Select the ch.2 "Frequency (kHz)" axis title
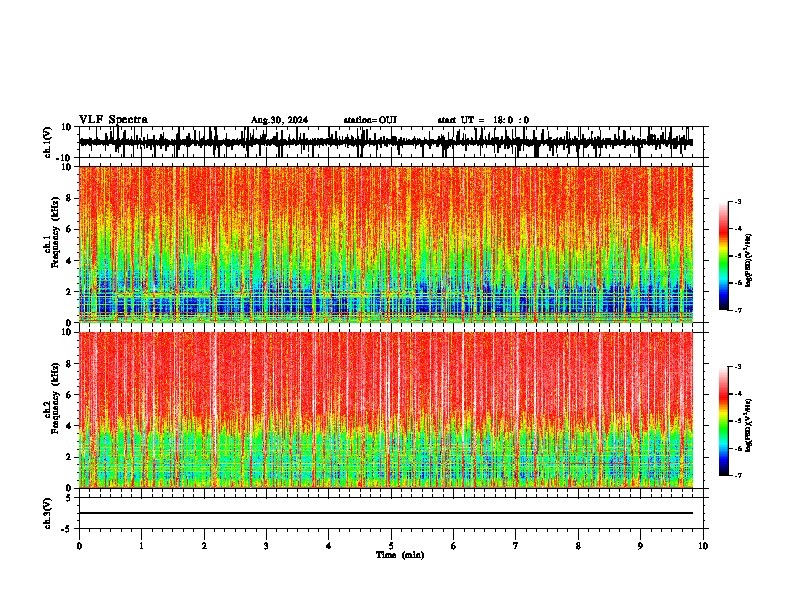Image resolution: width=792 pixels, height=612 pixels. pos(56,398)
